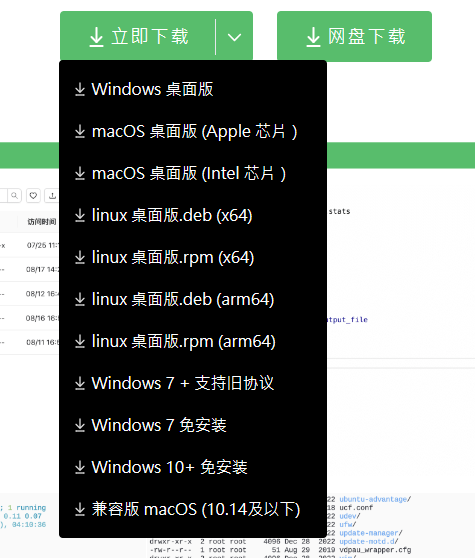
Task: Click the 访问时间 column header
Action: point(42,222)
